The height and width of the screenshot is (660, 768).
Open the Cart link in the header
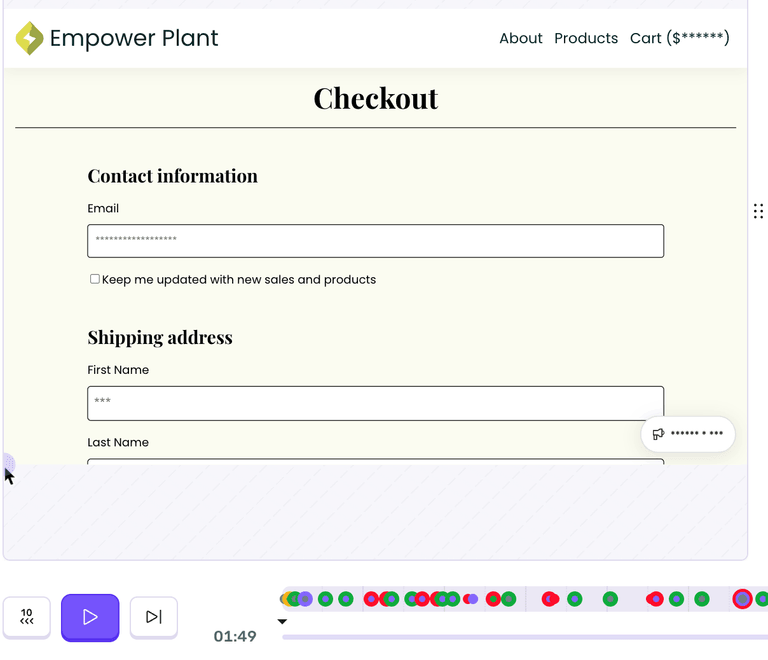(679, 38)
